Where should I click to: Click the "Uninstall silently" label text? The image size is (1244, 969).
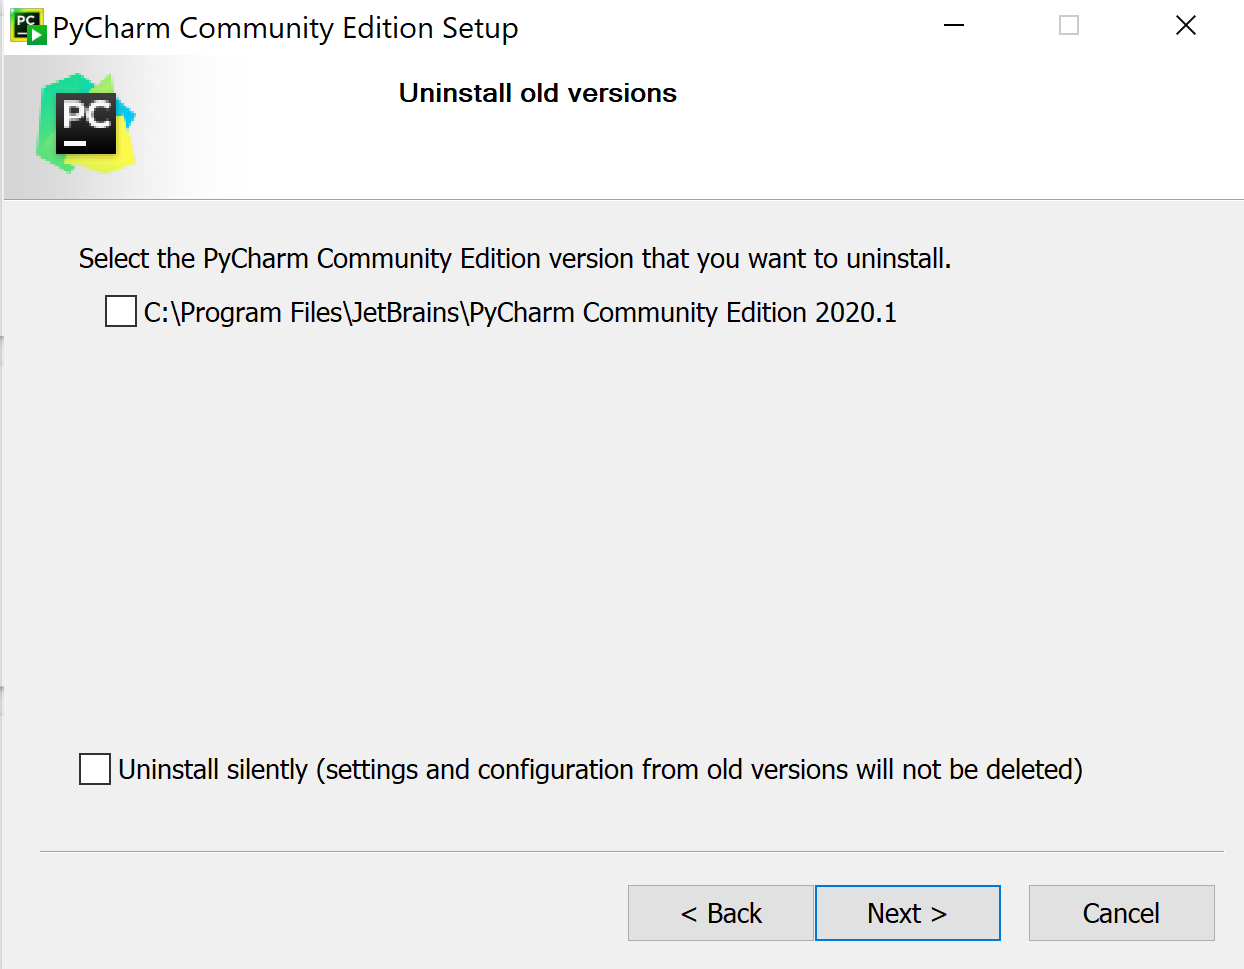(x=213, y=770)
